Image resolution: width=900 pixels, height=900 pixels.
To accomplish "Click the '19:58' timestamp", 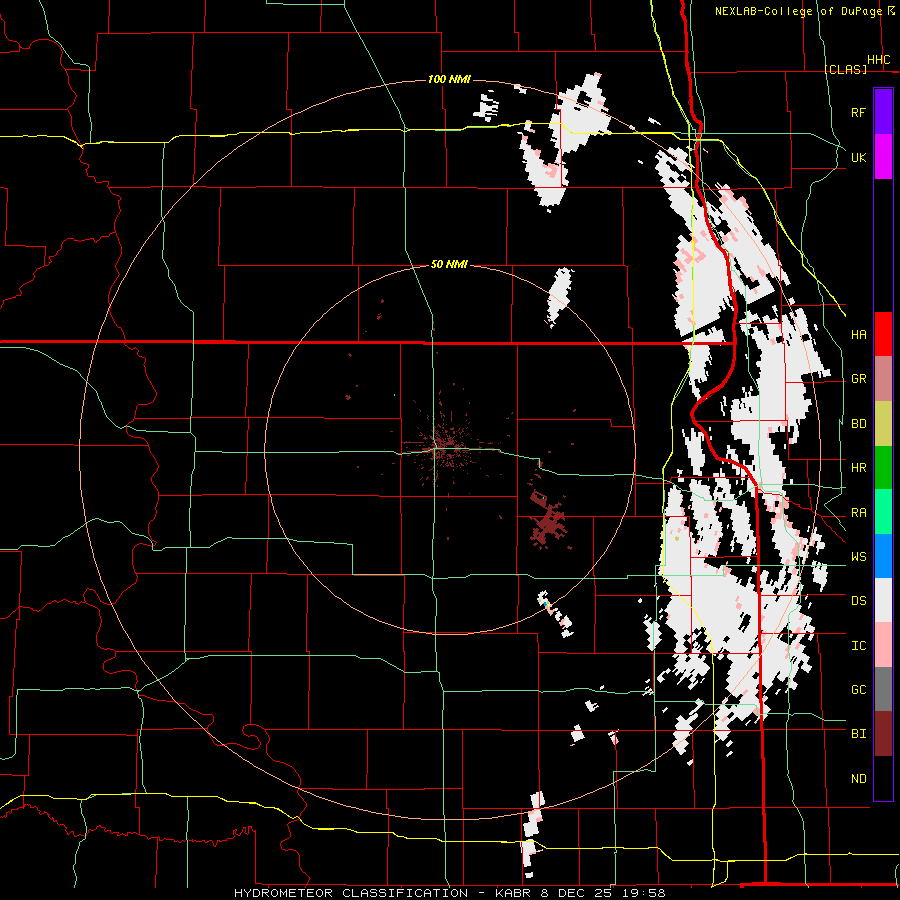I will pos(642,893).
